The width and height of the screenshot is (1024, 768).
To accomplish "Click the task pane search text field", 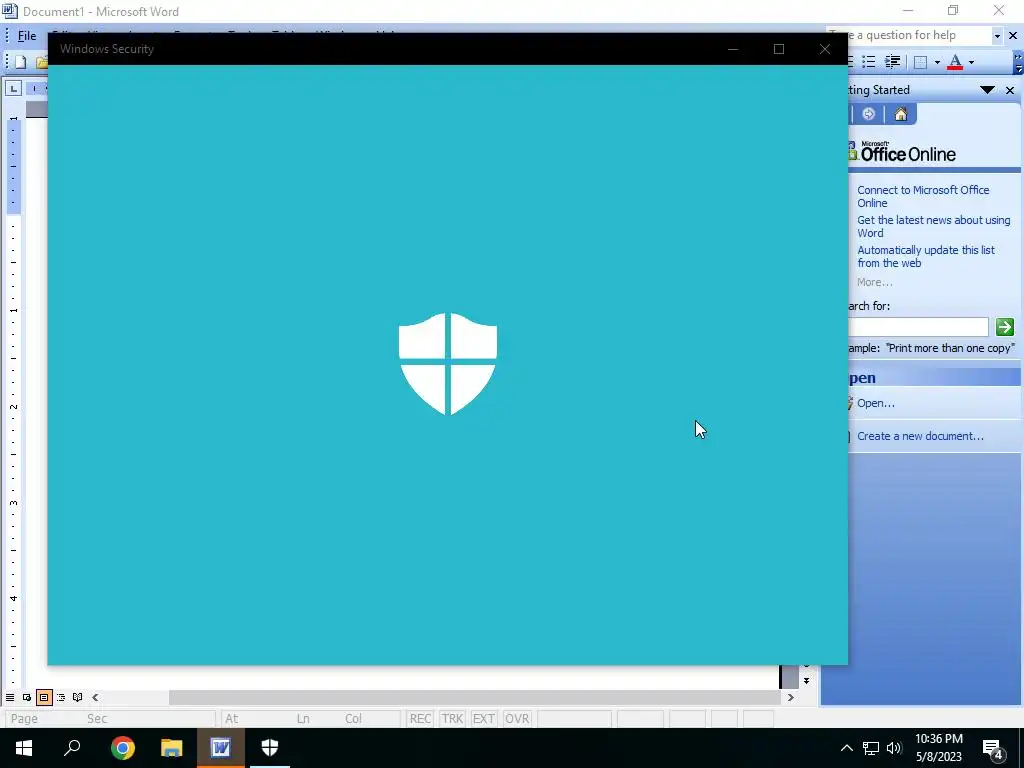I will (918, 327).
